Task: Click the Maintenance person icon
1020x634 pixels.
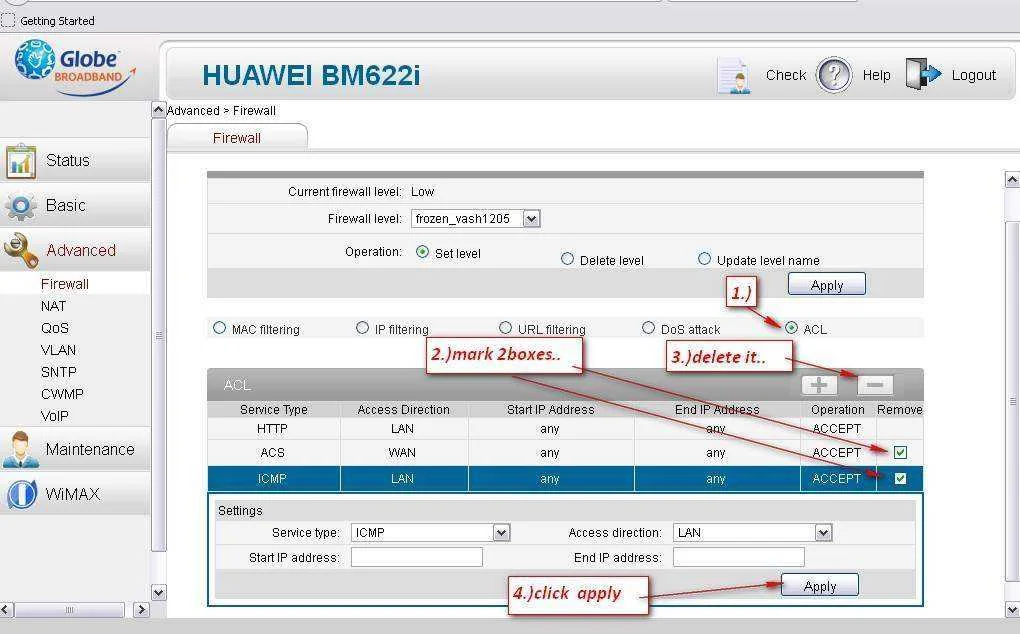Action: point(21,449)
